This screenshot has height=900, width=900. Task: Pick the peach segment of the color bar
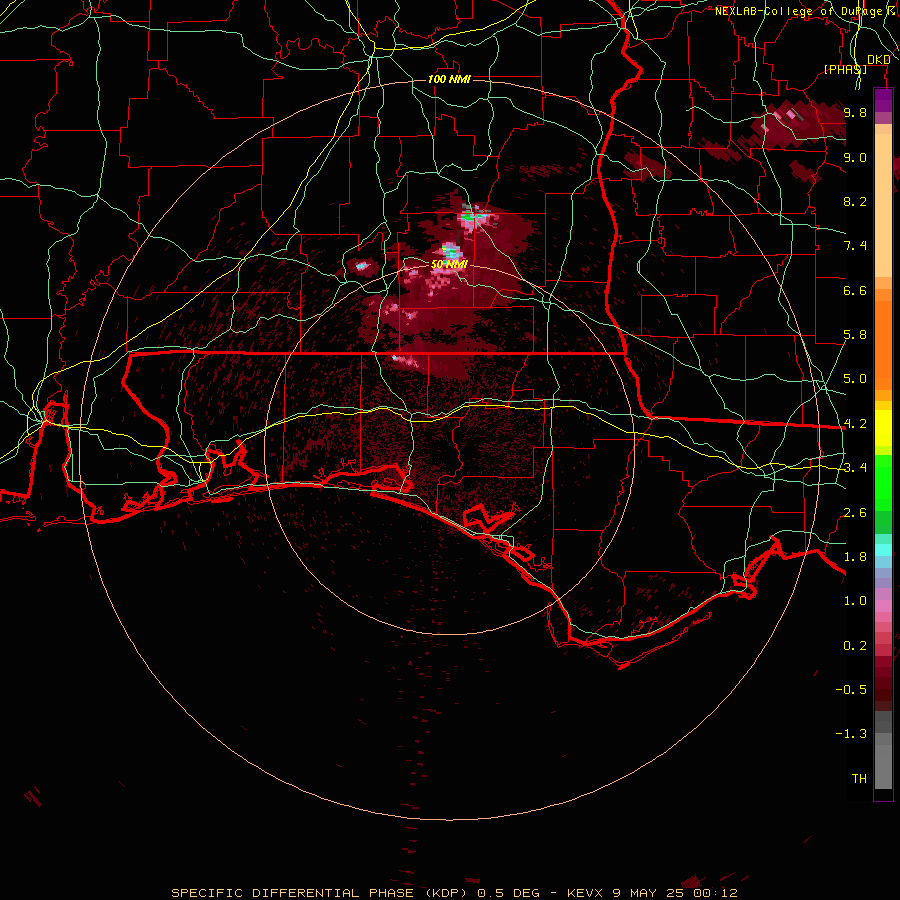883,205
